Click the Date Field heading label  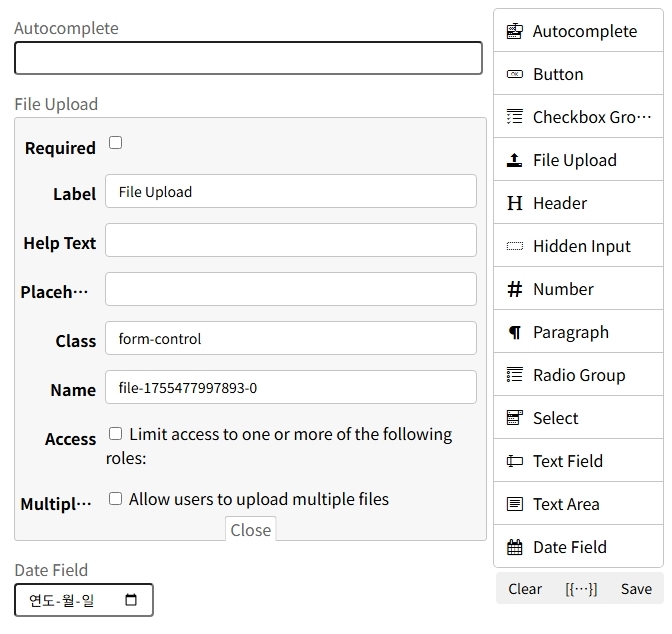[x=51, y=570]
